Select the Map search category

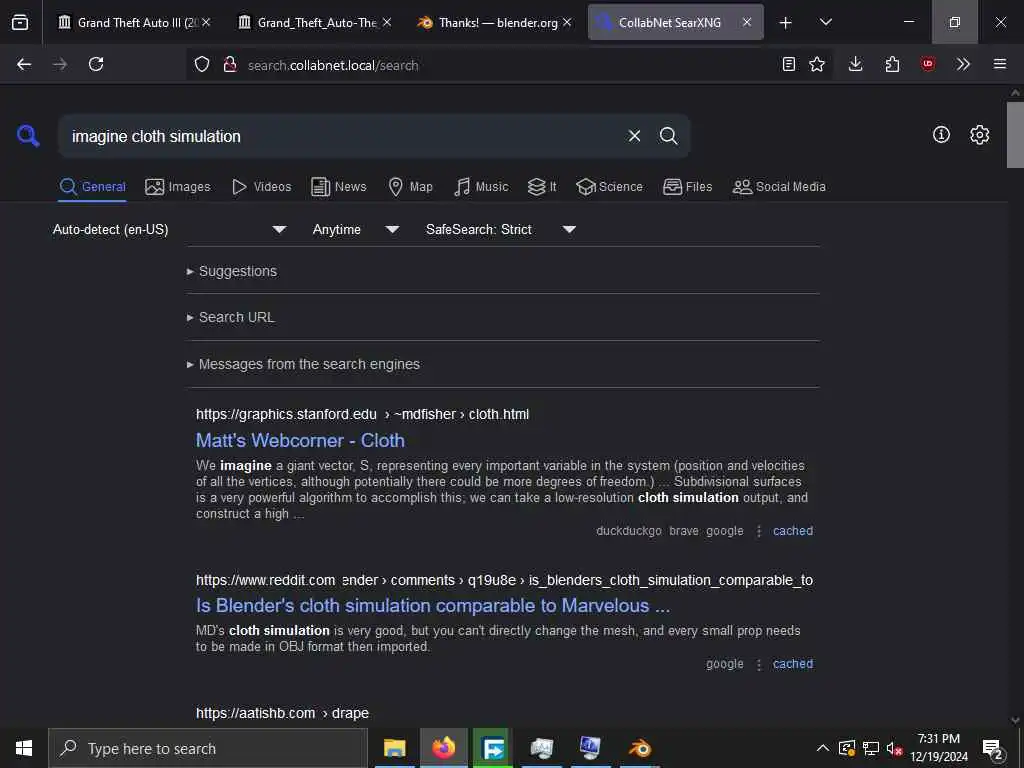tap(410, 187)
